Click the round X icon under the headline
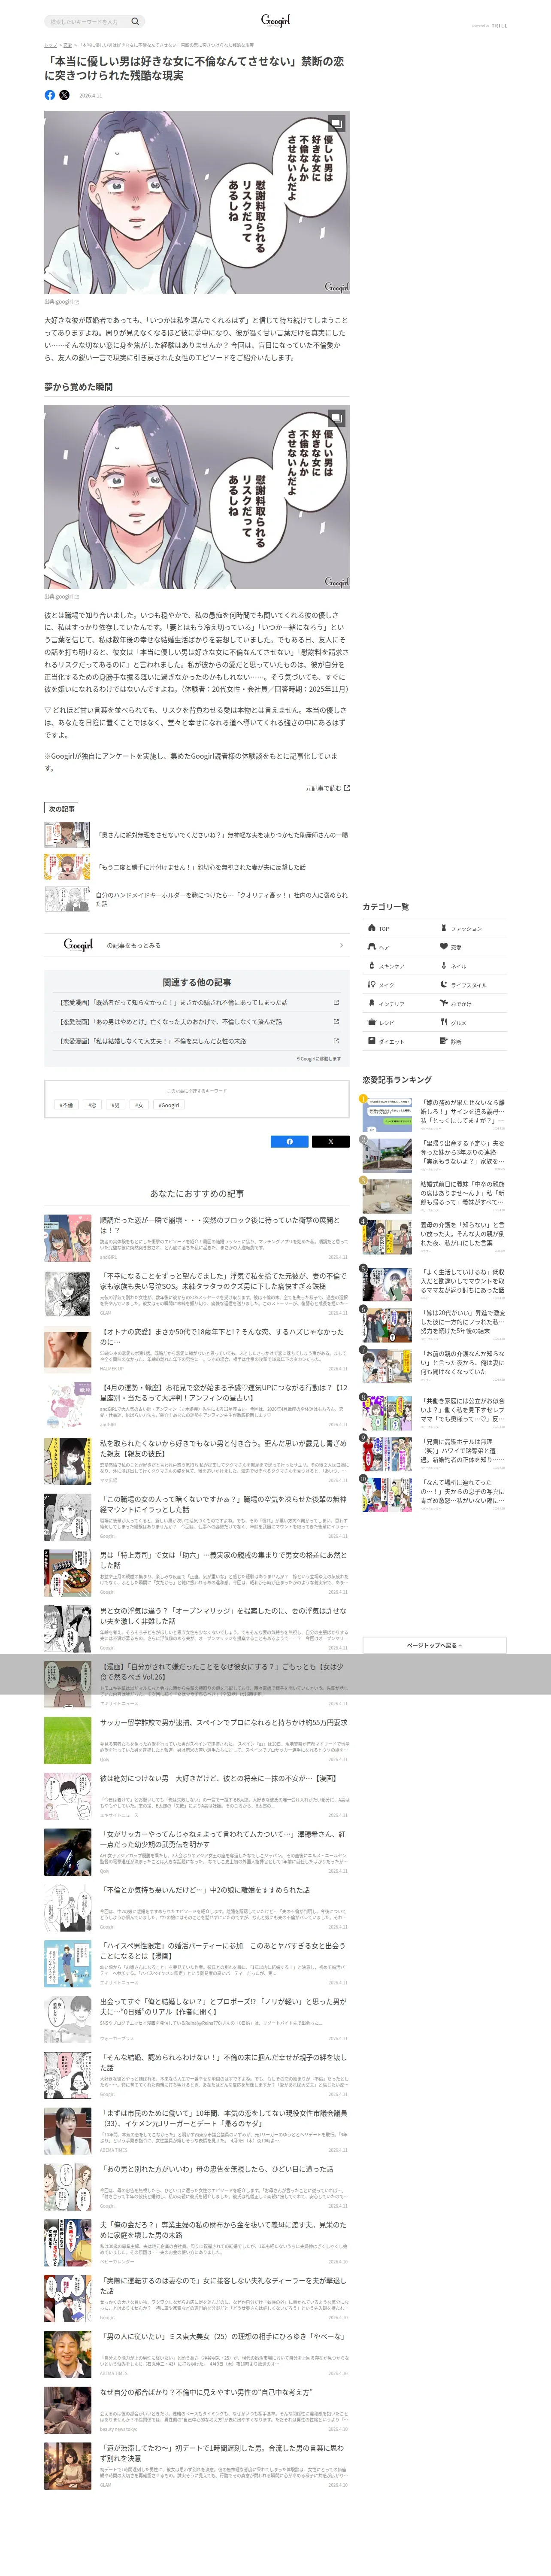 click(x=65, y=95)
